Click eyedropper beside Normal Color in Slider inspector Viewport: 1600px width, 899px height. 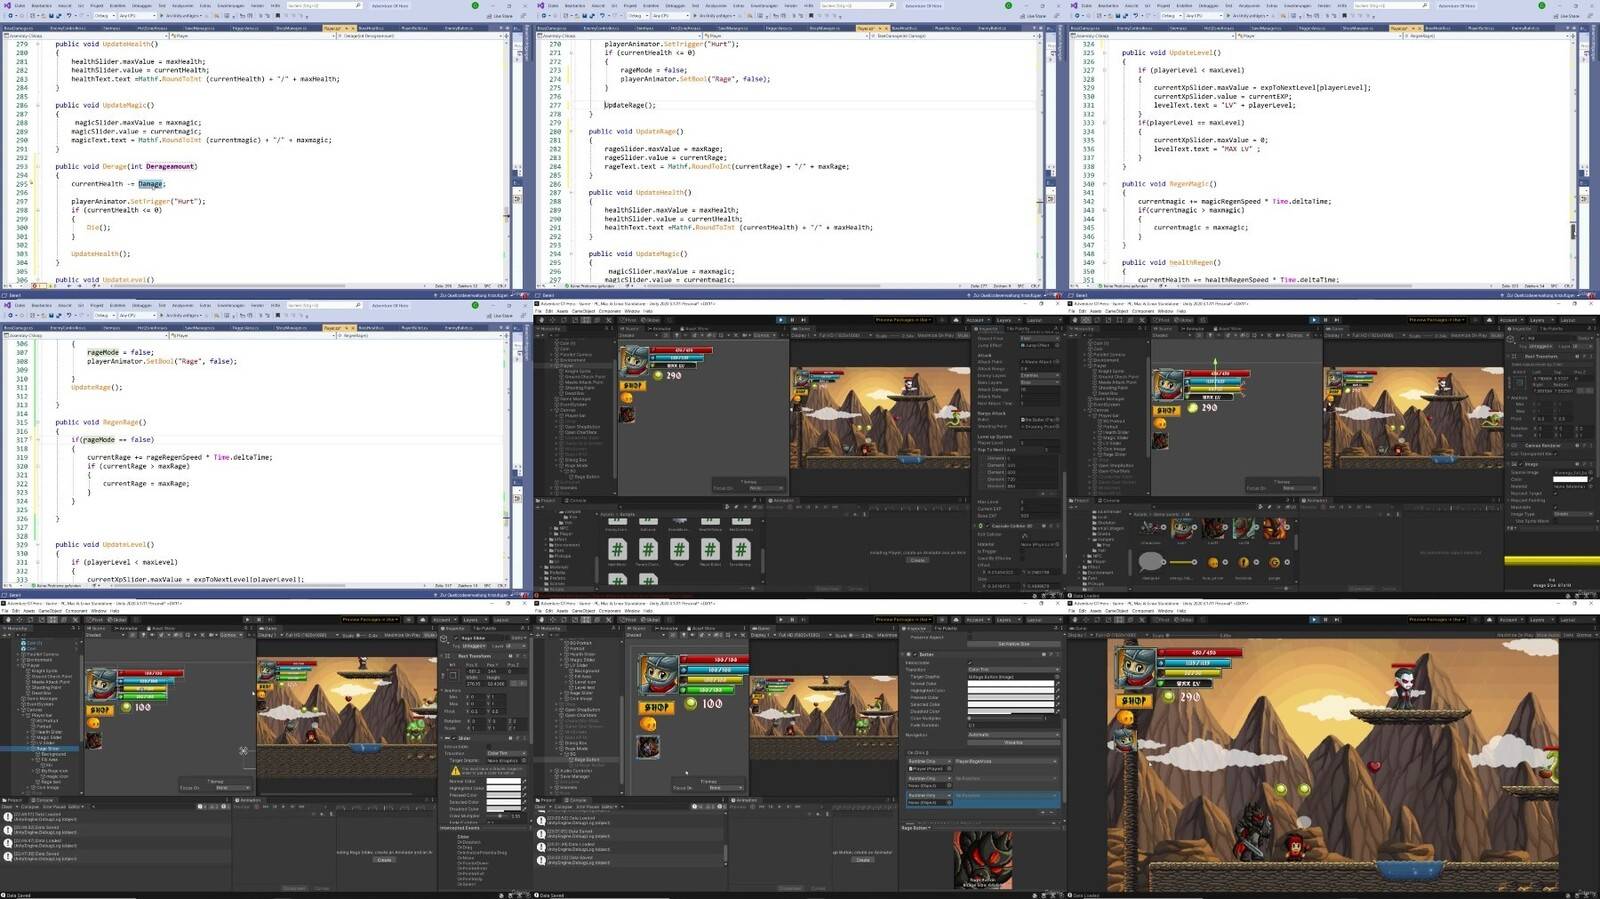(x=525, y=781)
